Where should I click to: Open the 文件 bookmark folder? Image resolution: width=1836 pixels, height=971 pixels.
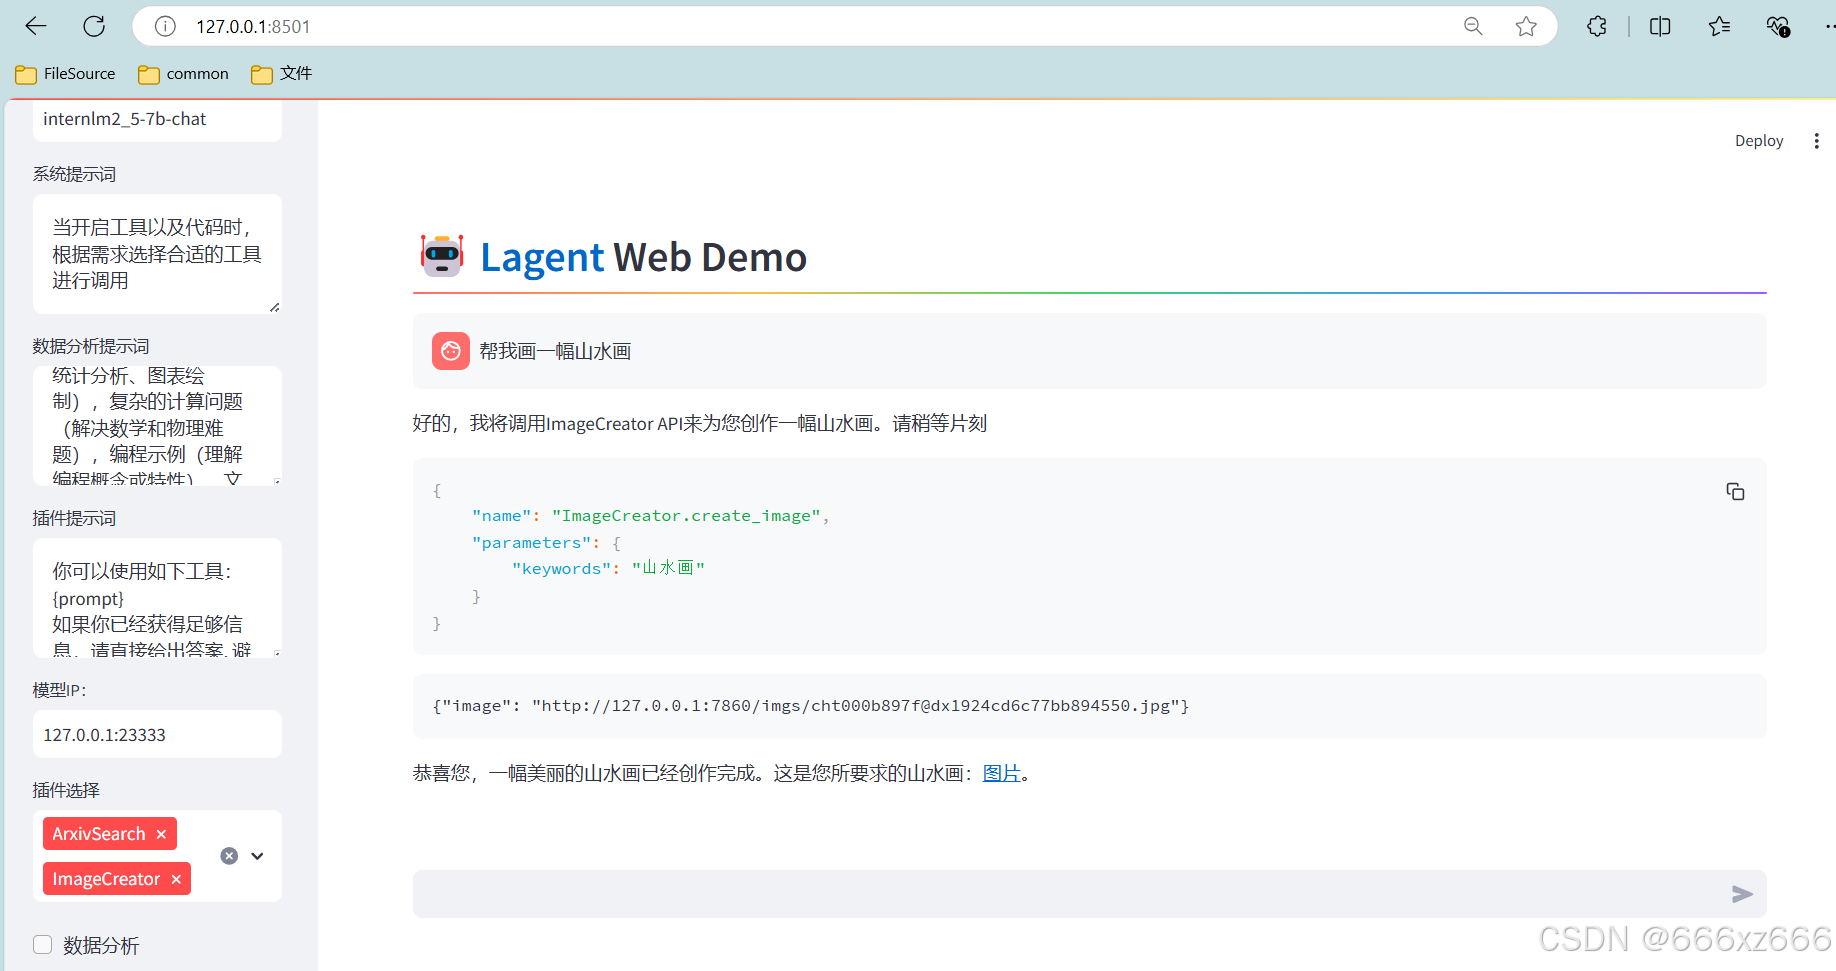[x=282, y=74]
